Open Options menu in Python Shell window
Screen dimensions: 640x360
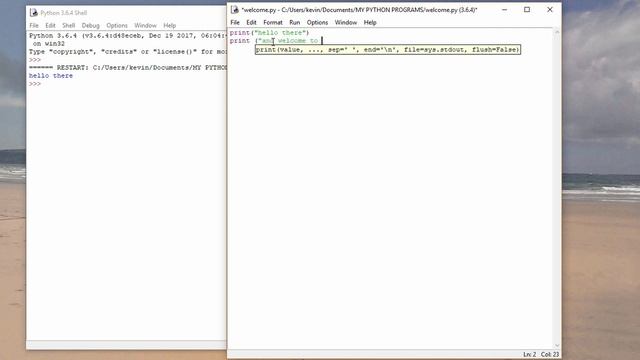click(117, 25)
